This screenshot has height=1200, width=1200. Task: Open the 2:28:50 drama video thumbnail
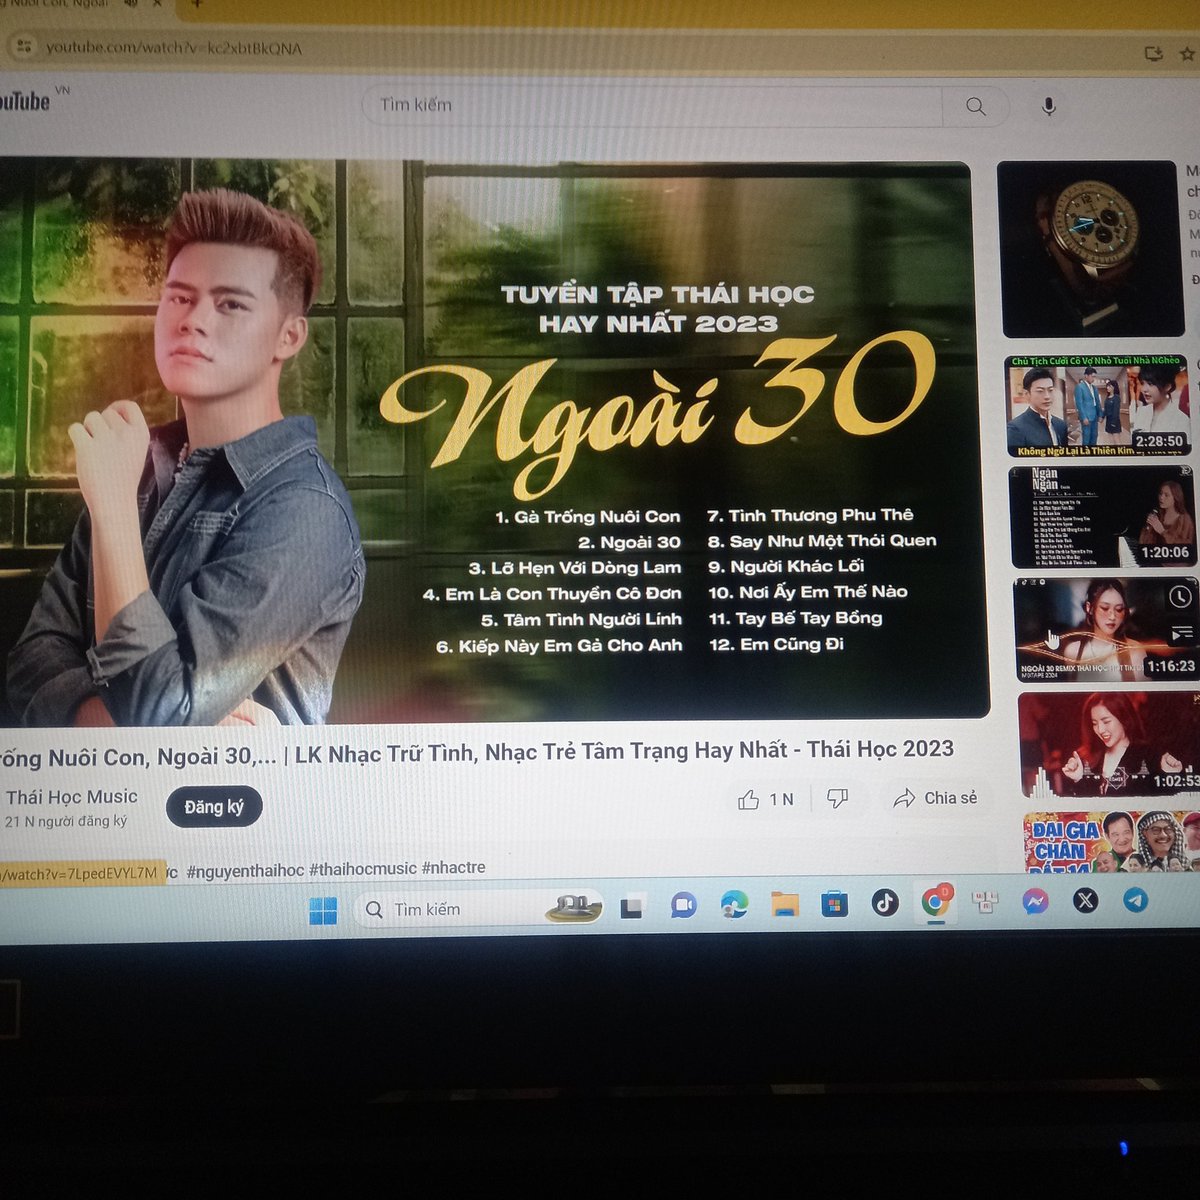(1097, 406)
